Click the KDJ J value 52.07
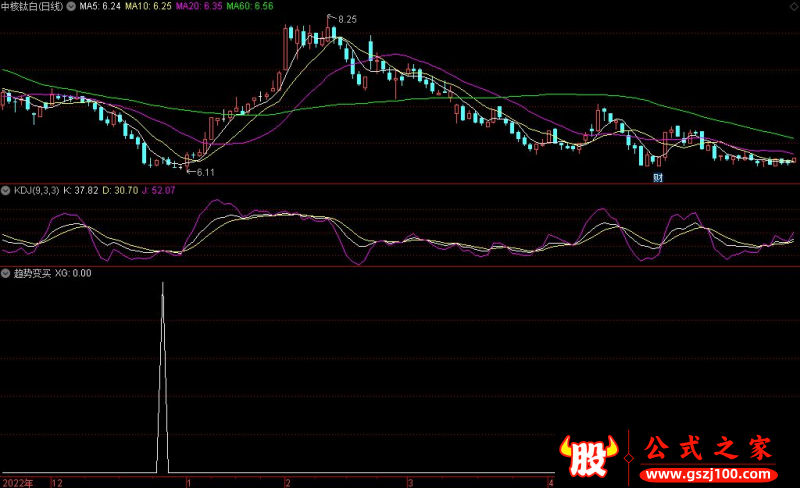800x488 pixels. click(x=162, y=190)
